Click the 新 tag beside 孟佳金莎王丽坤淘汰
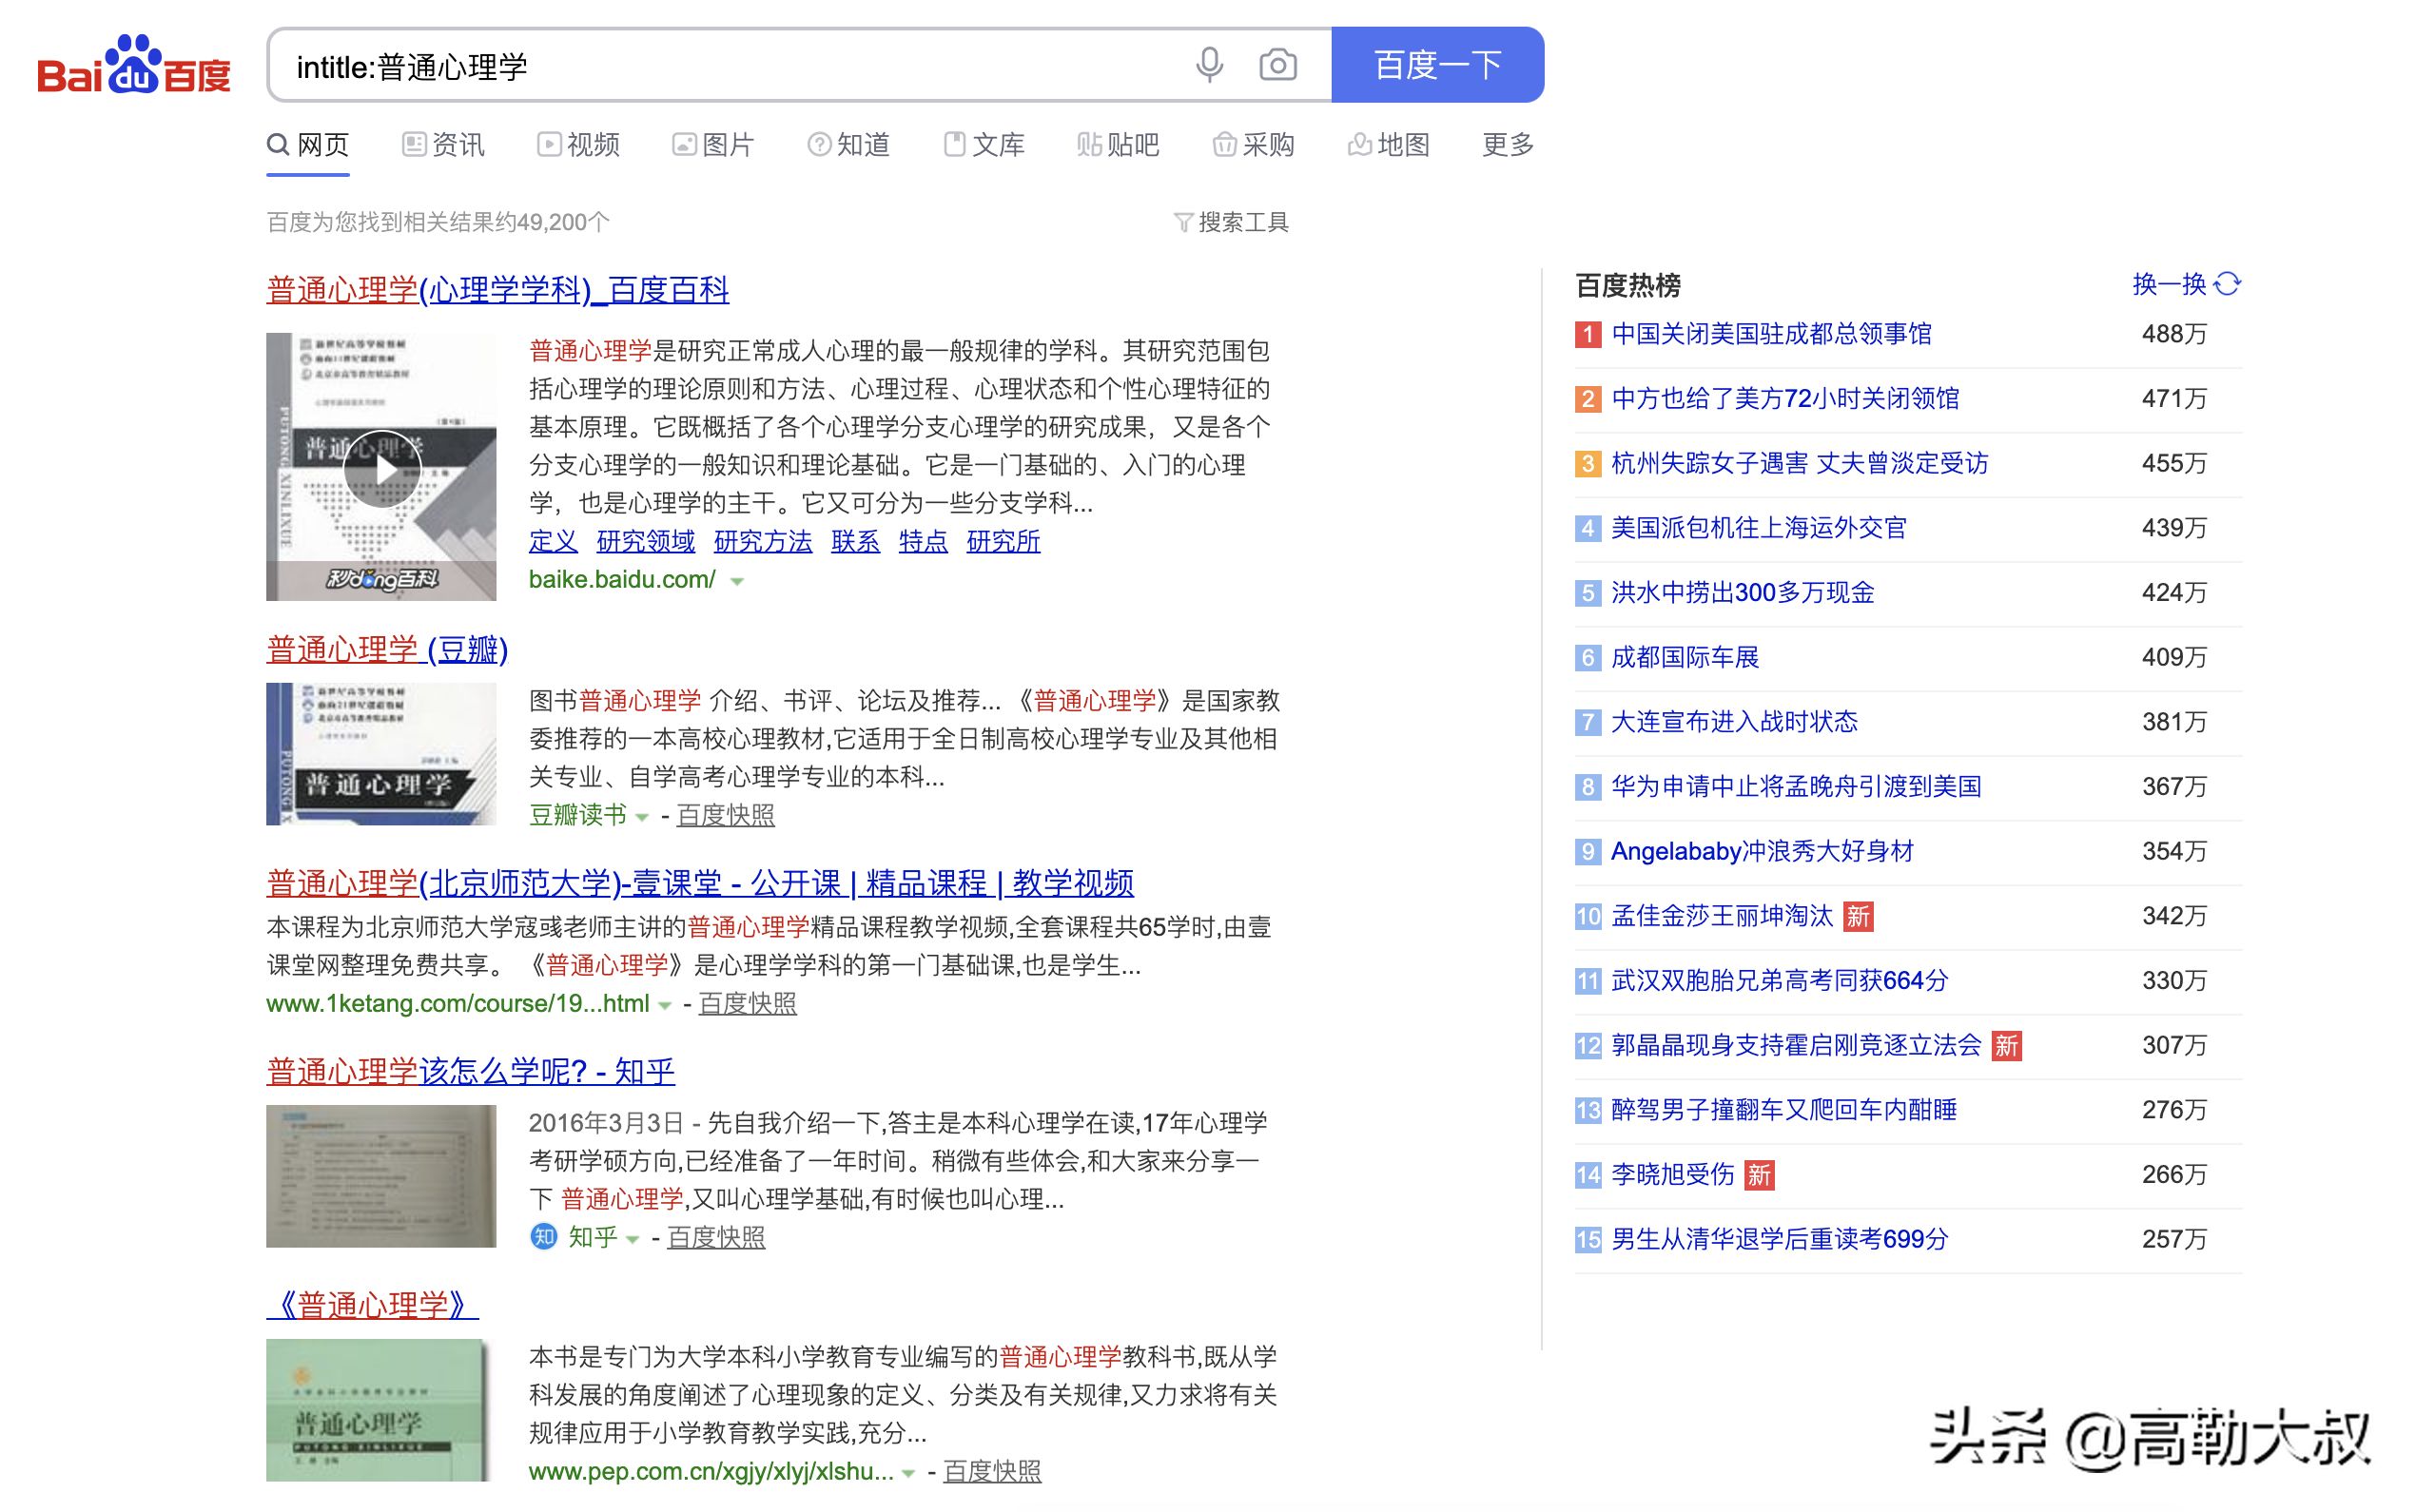The image size is (2416, 1512). coord(1857,916)
